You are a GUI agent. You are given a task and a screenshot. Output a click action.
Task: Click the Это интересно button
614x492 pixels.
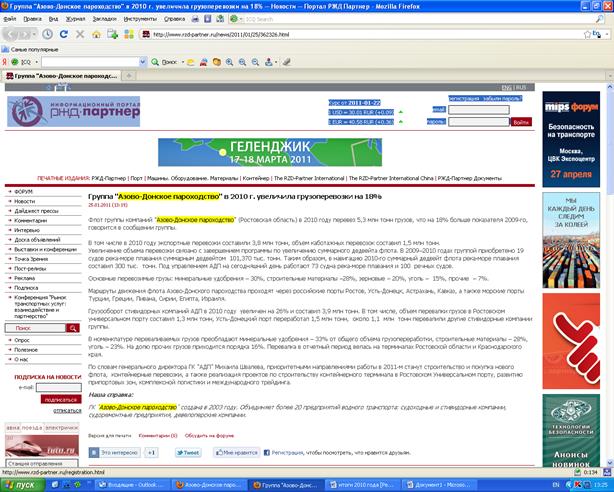114,452
